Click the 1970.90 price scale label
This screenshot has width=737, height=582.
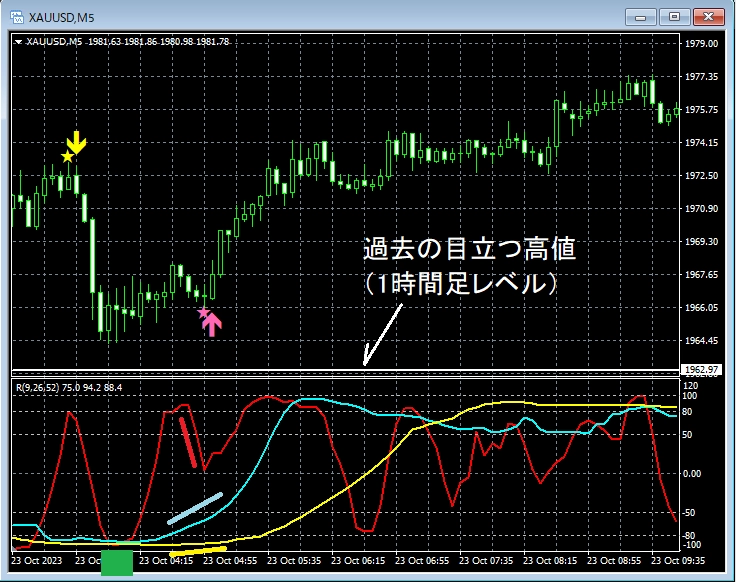pos(701,208)
